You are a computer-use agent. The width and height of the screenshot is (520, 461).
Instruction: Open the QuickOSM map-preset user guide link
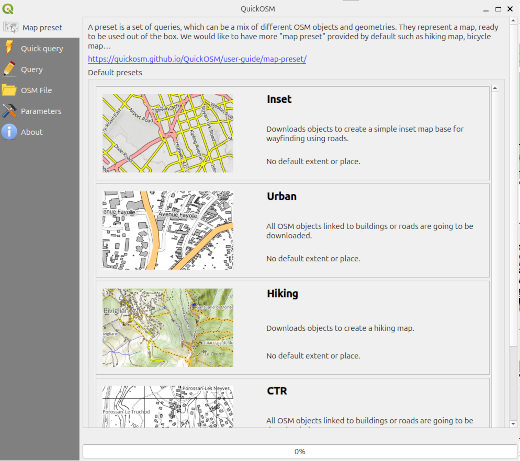[x=197, y=59]
